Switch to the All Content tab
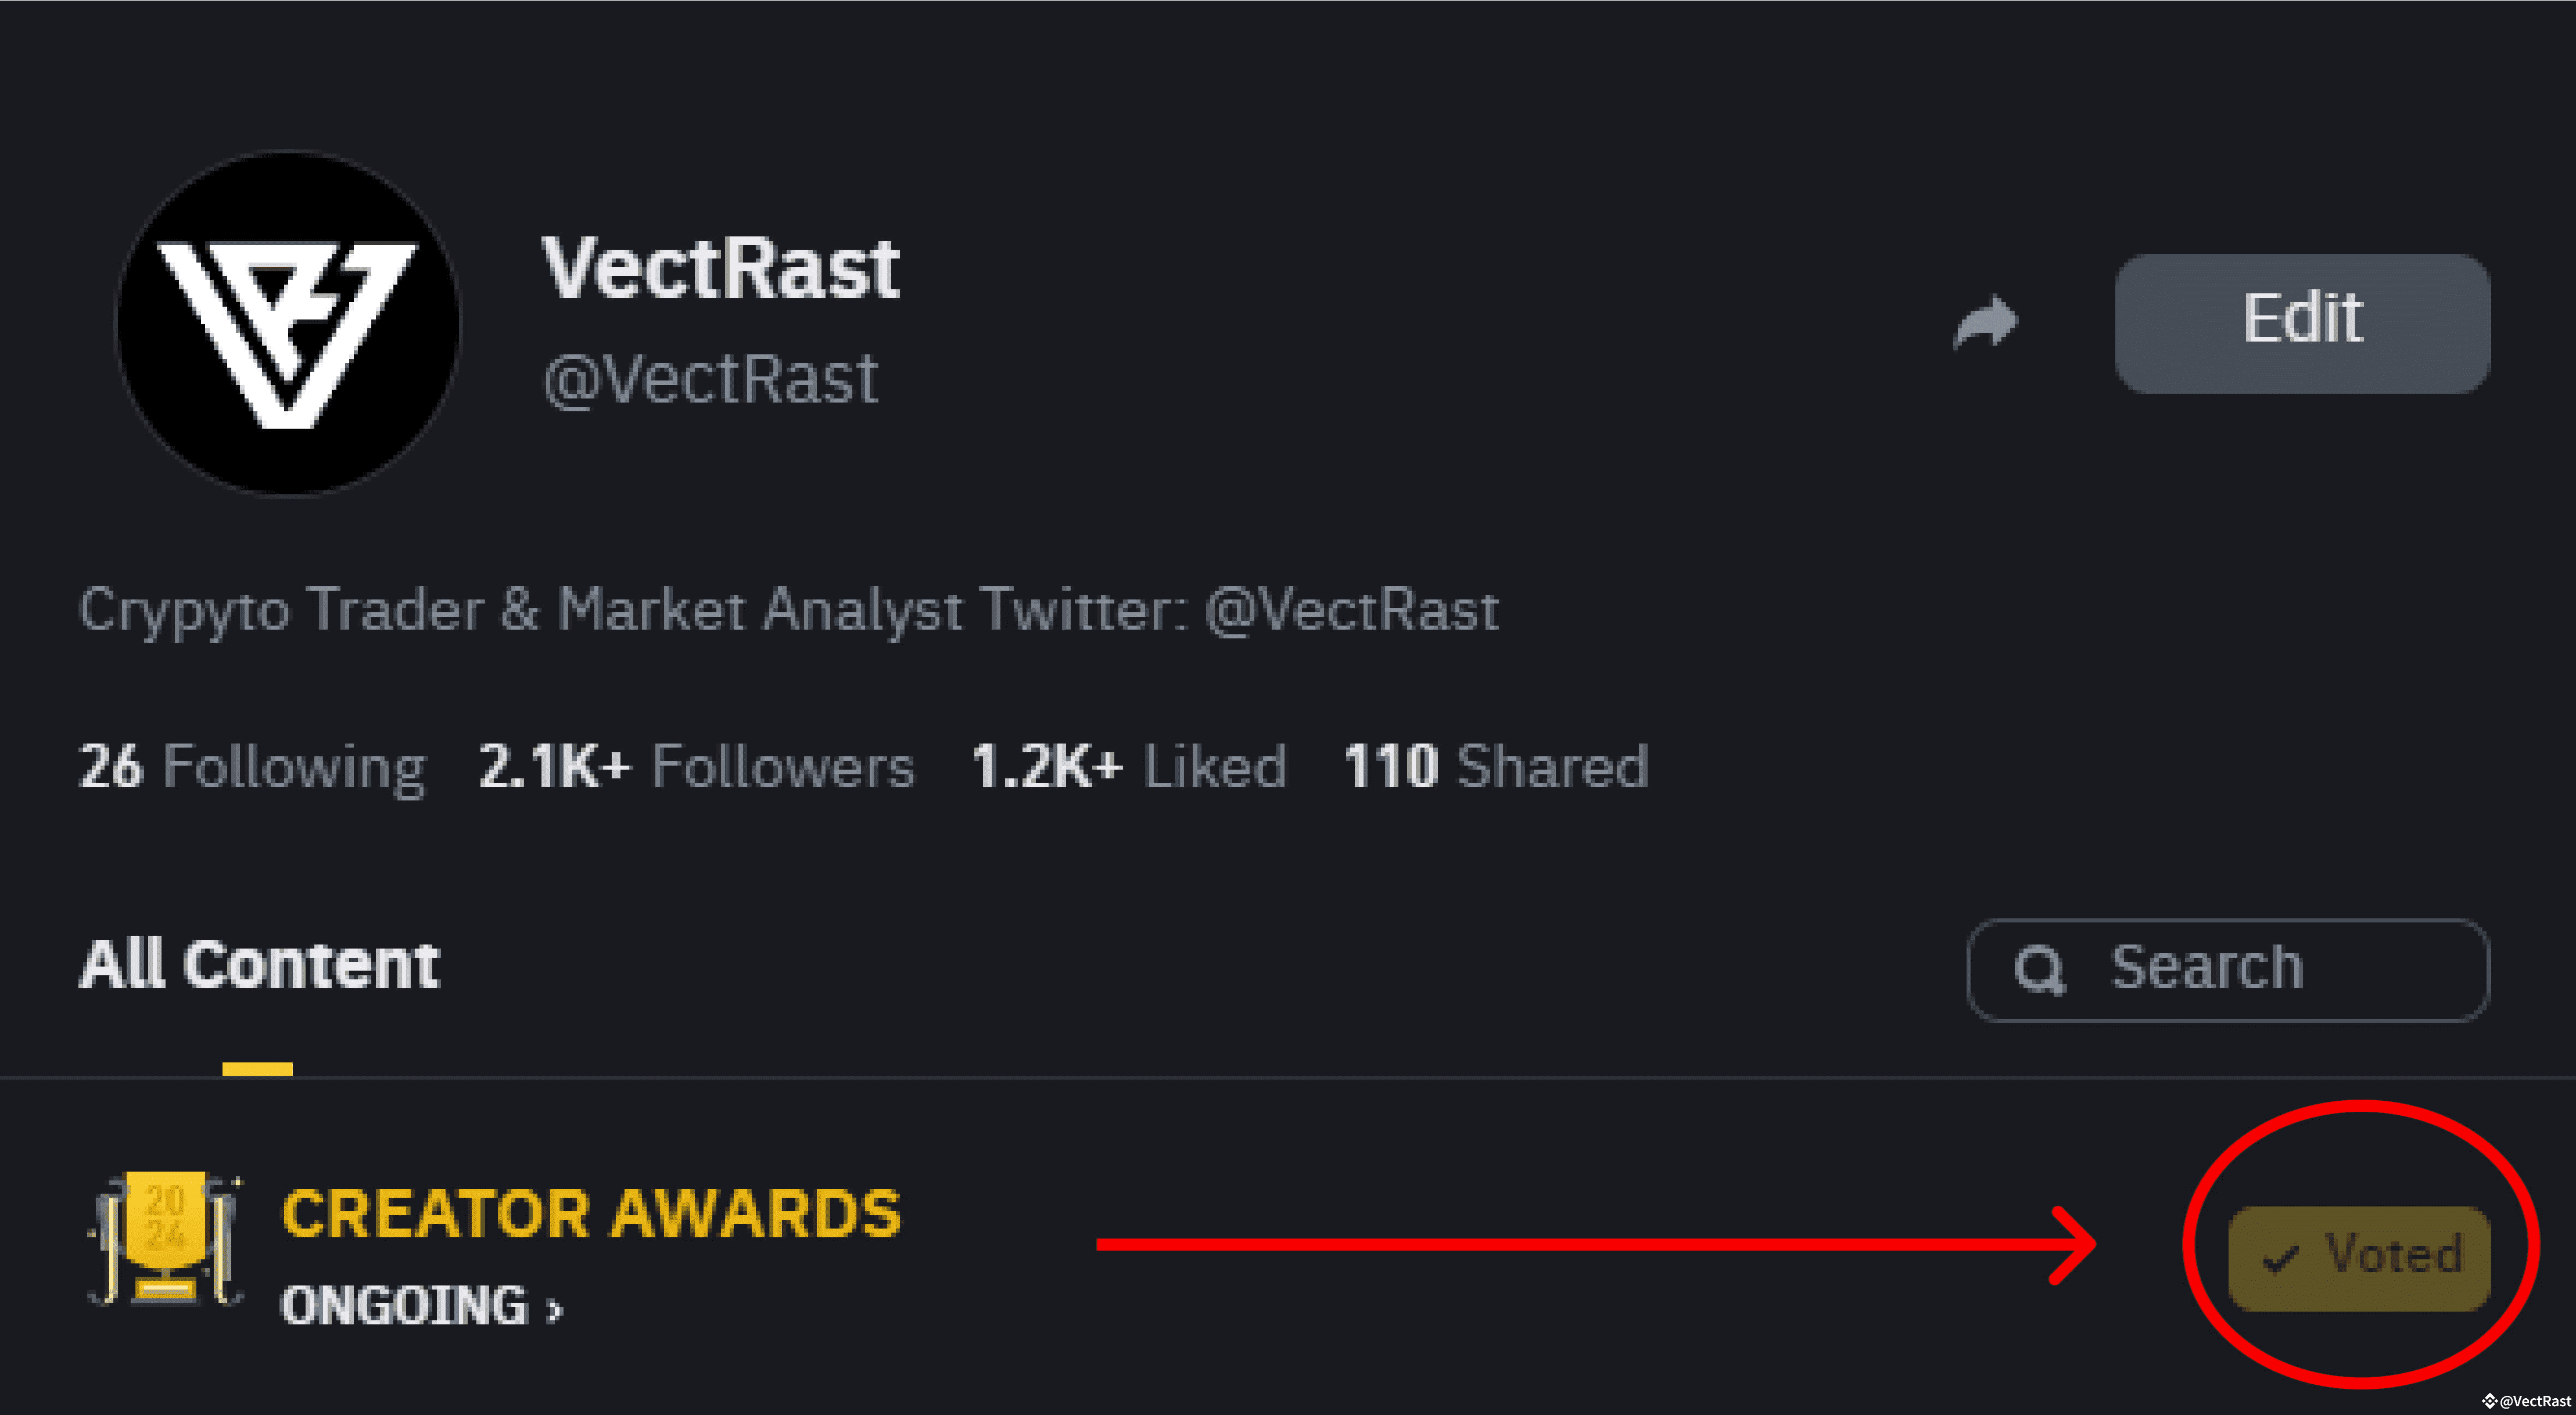The image size is (2576, 1415). [x=259, y=965]
